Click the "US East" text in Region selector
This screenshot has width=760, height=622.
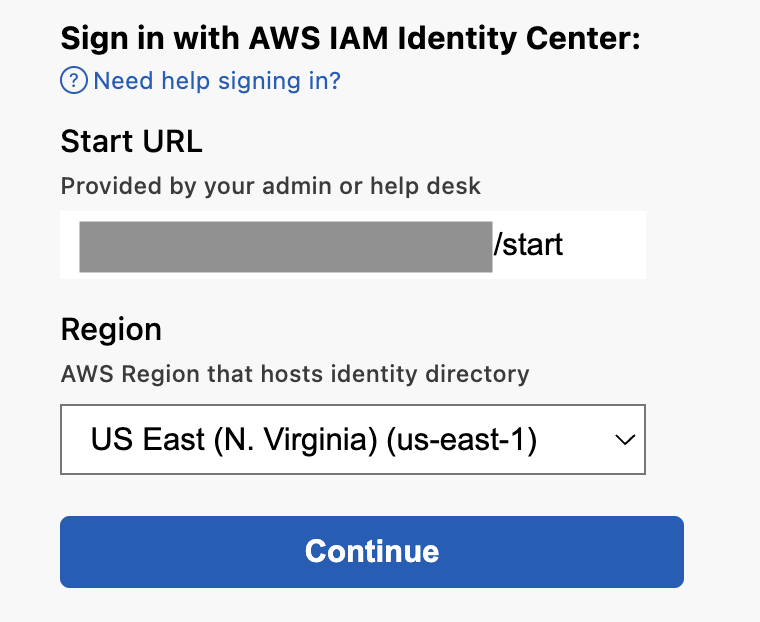[x=148, y=440]
